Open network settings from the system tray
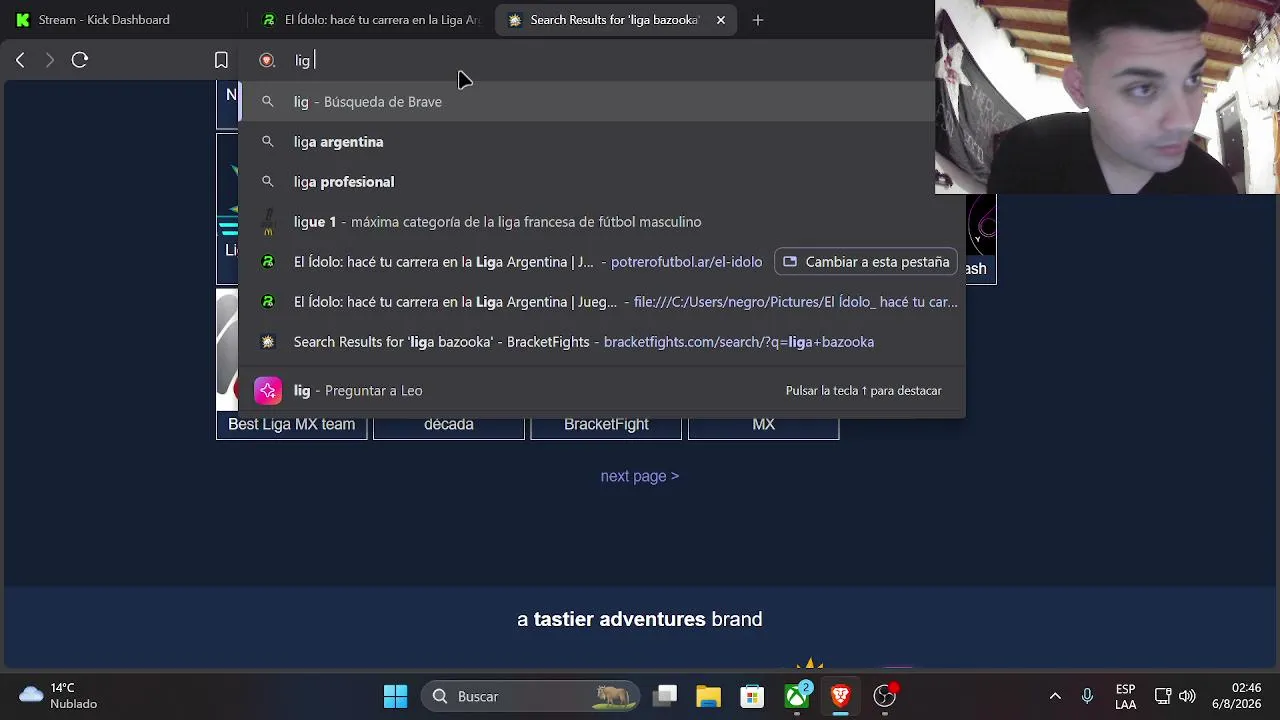Image resolution: width=1280 pixels, height=720 pixels. (1162, 696)
